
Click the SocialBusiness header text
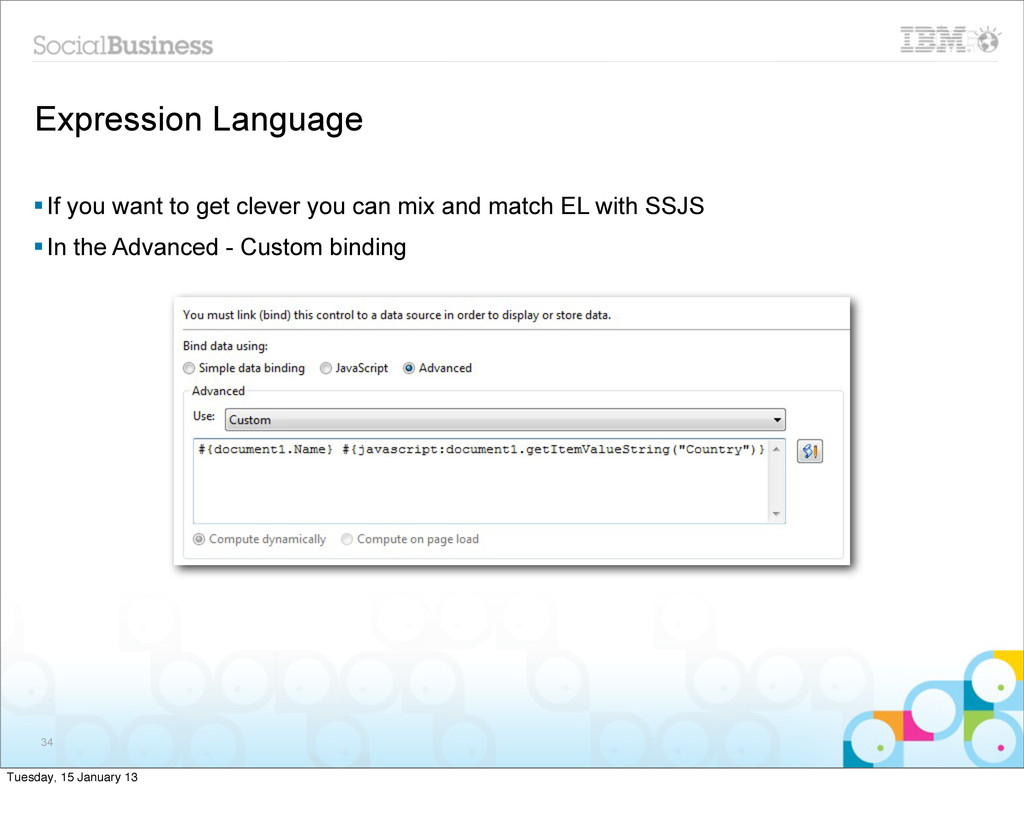(x=123, y=45)
